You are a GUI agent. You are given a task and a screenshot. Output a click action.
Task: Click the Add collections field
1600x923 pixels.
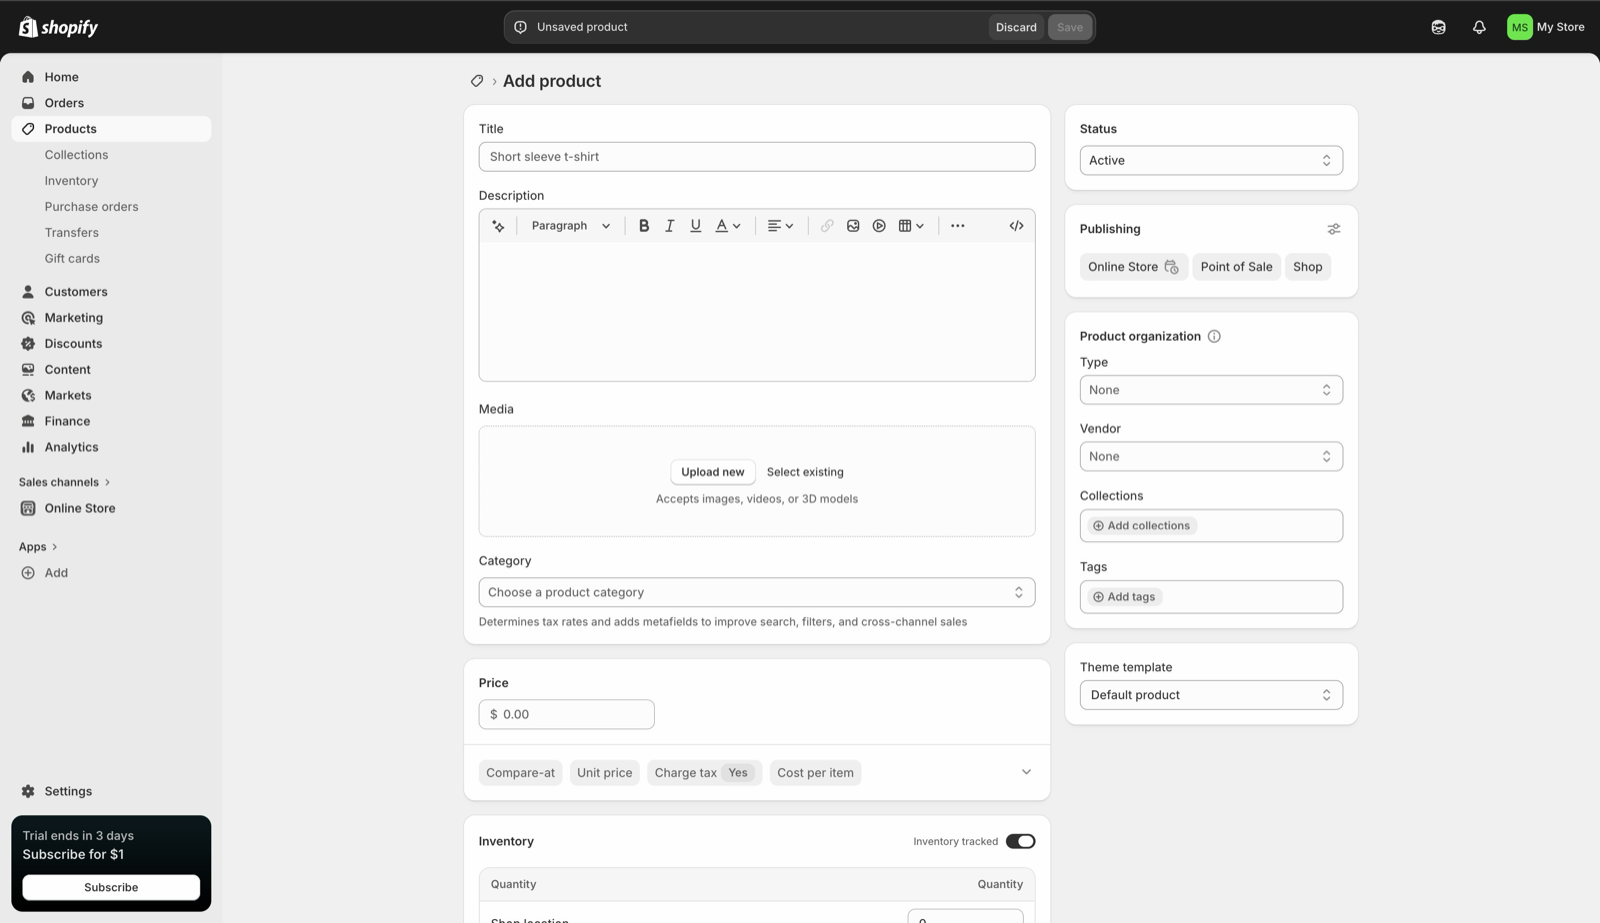click(x=1211, y=526)
